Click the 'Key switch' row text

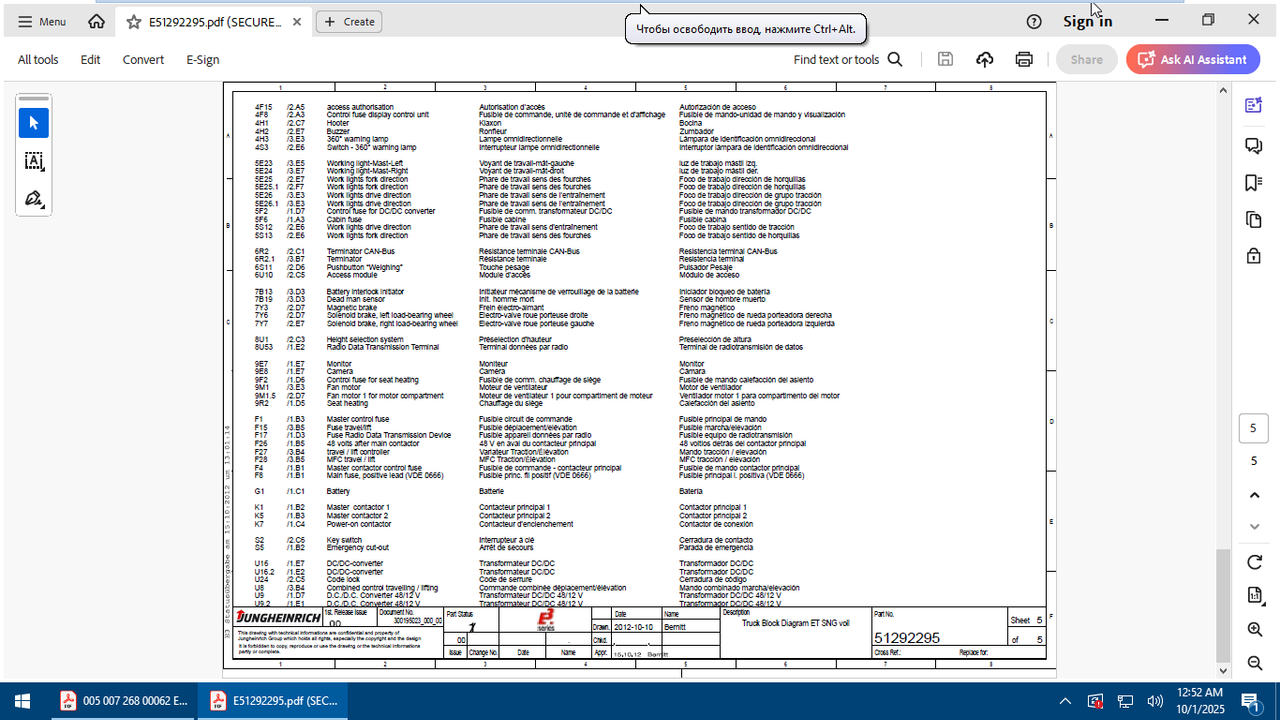coord(344,540)
